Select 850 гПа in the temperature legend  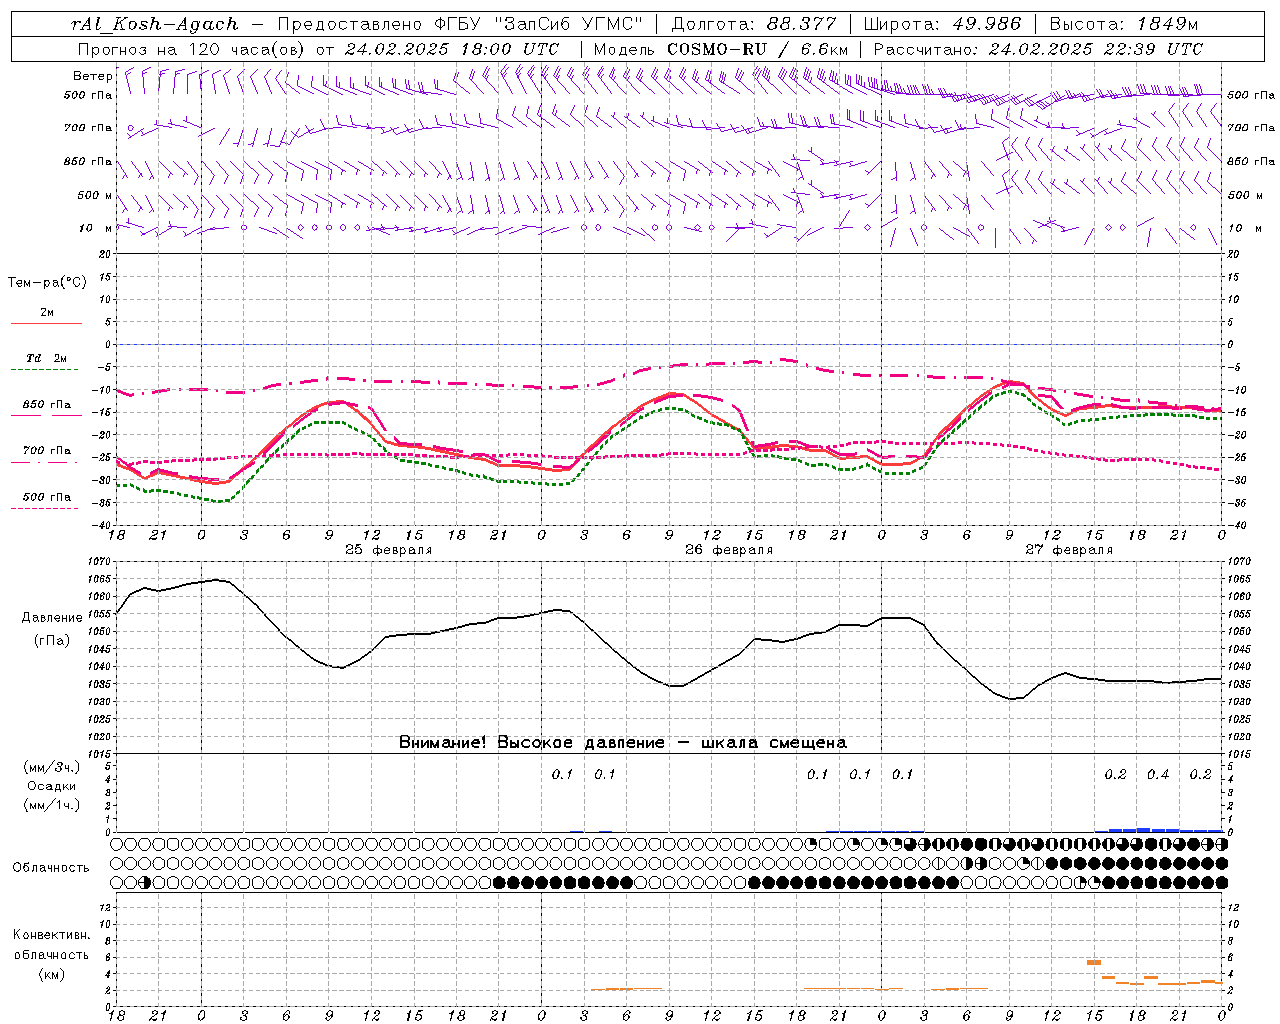46,406
